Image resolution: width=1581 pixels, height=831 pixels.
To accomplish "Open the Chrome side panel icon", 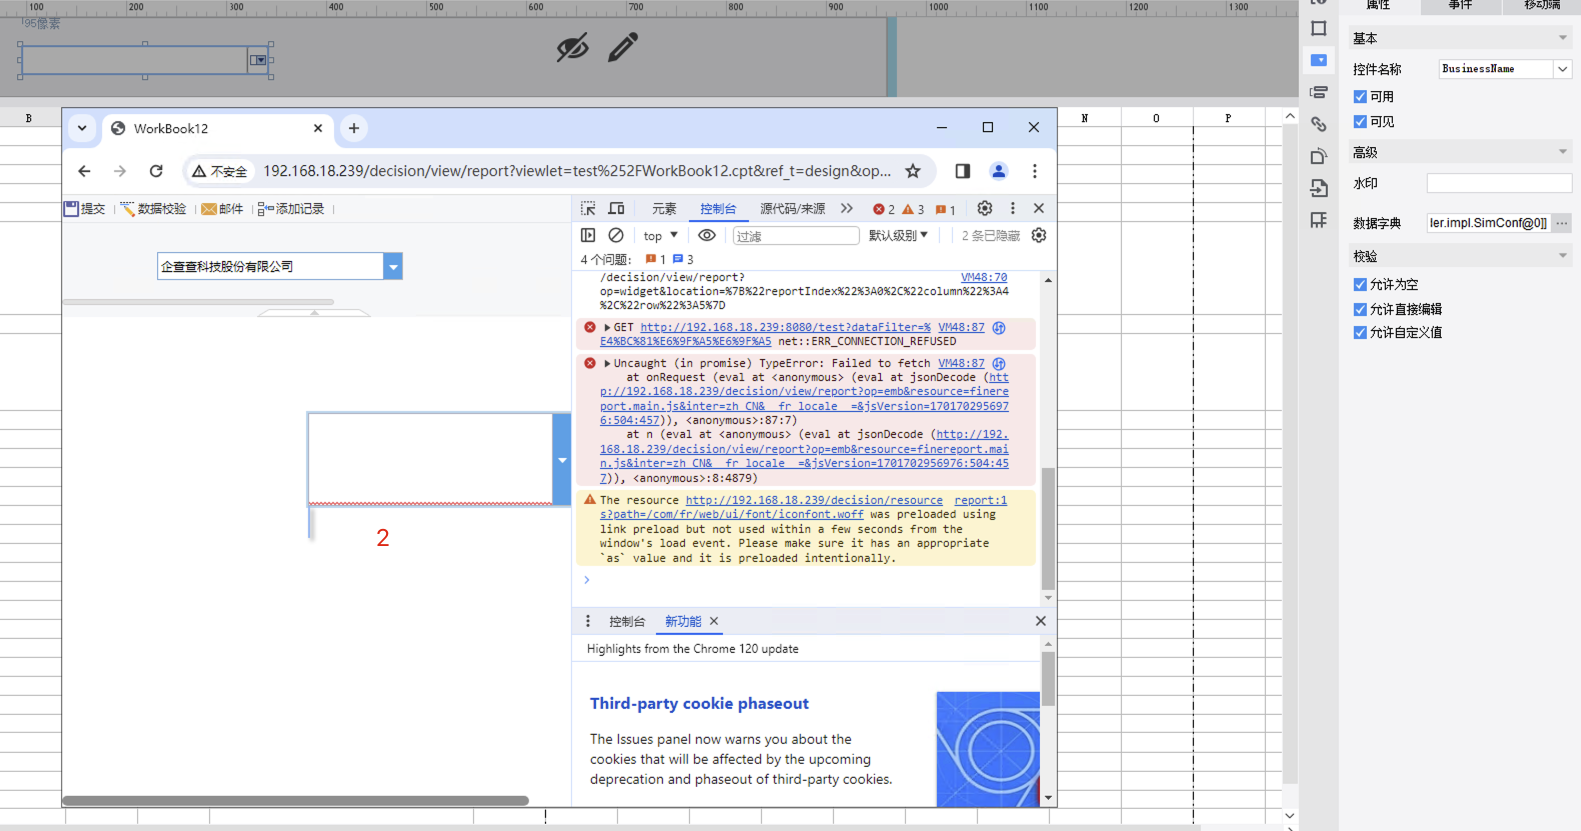I will click(x=963, y=171).
